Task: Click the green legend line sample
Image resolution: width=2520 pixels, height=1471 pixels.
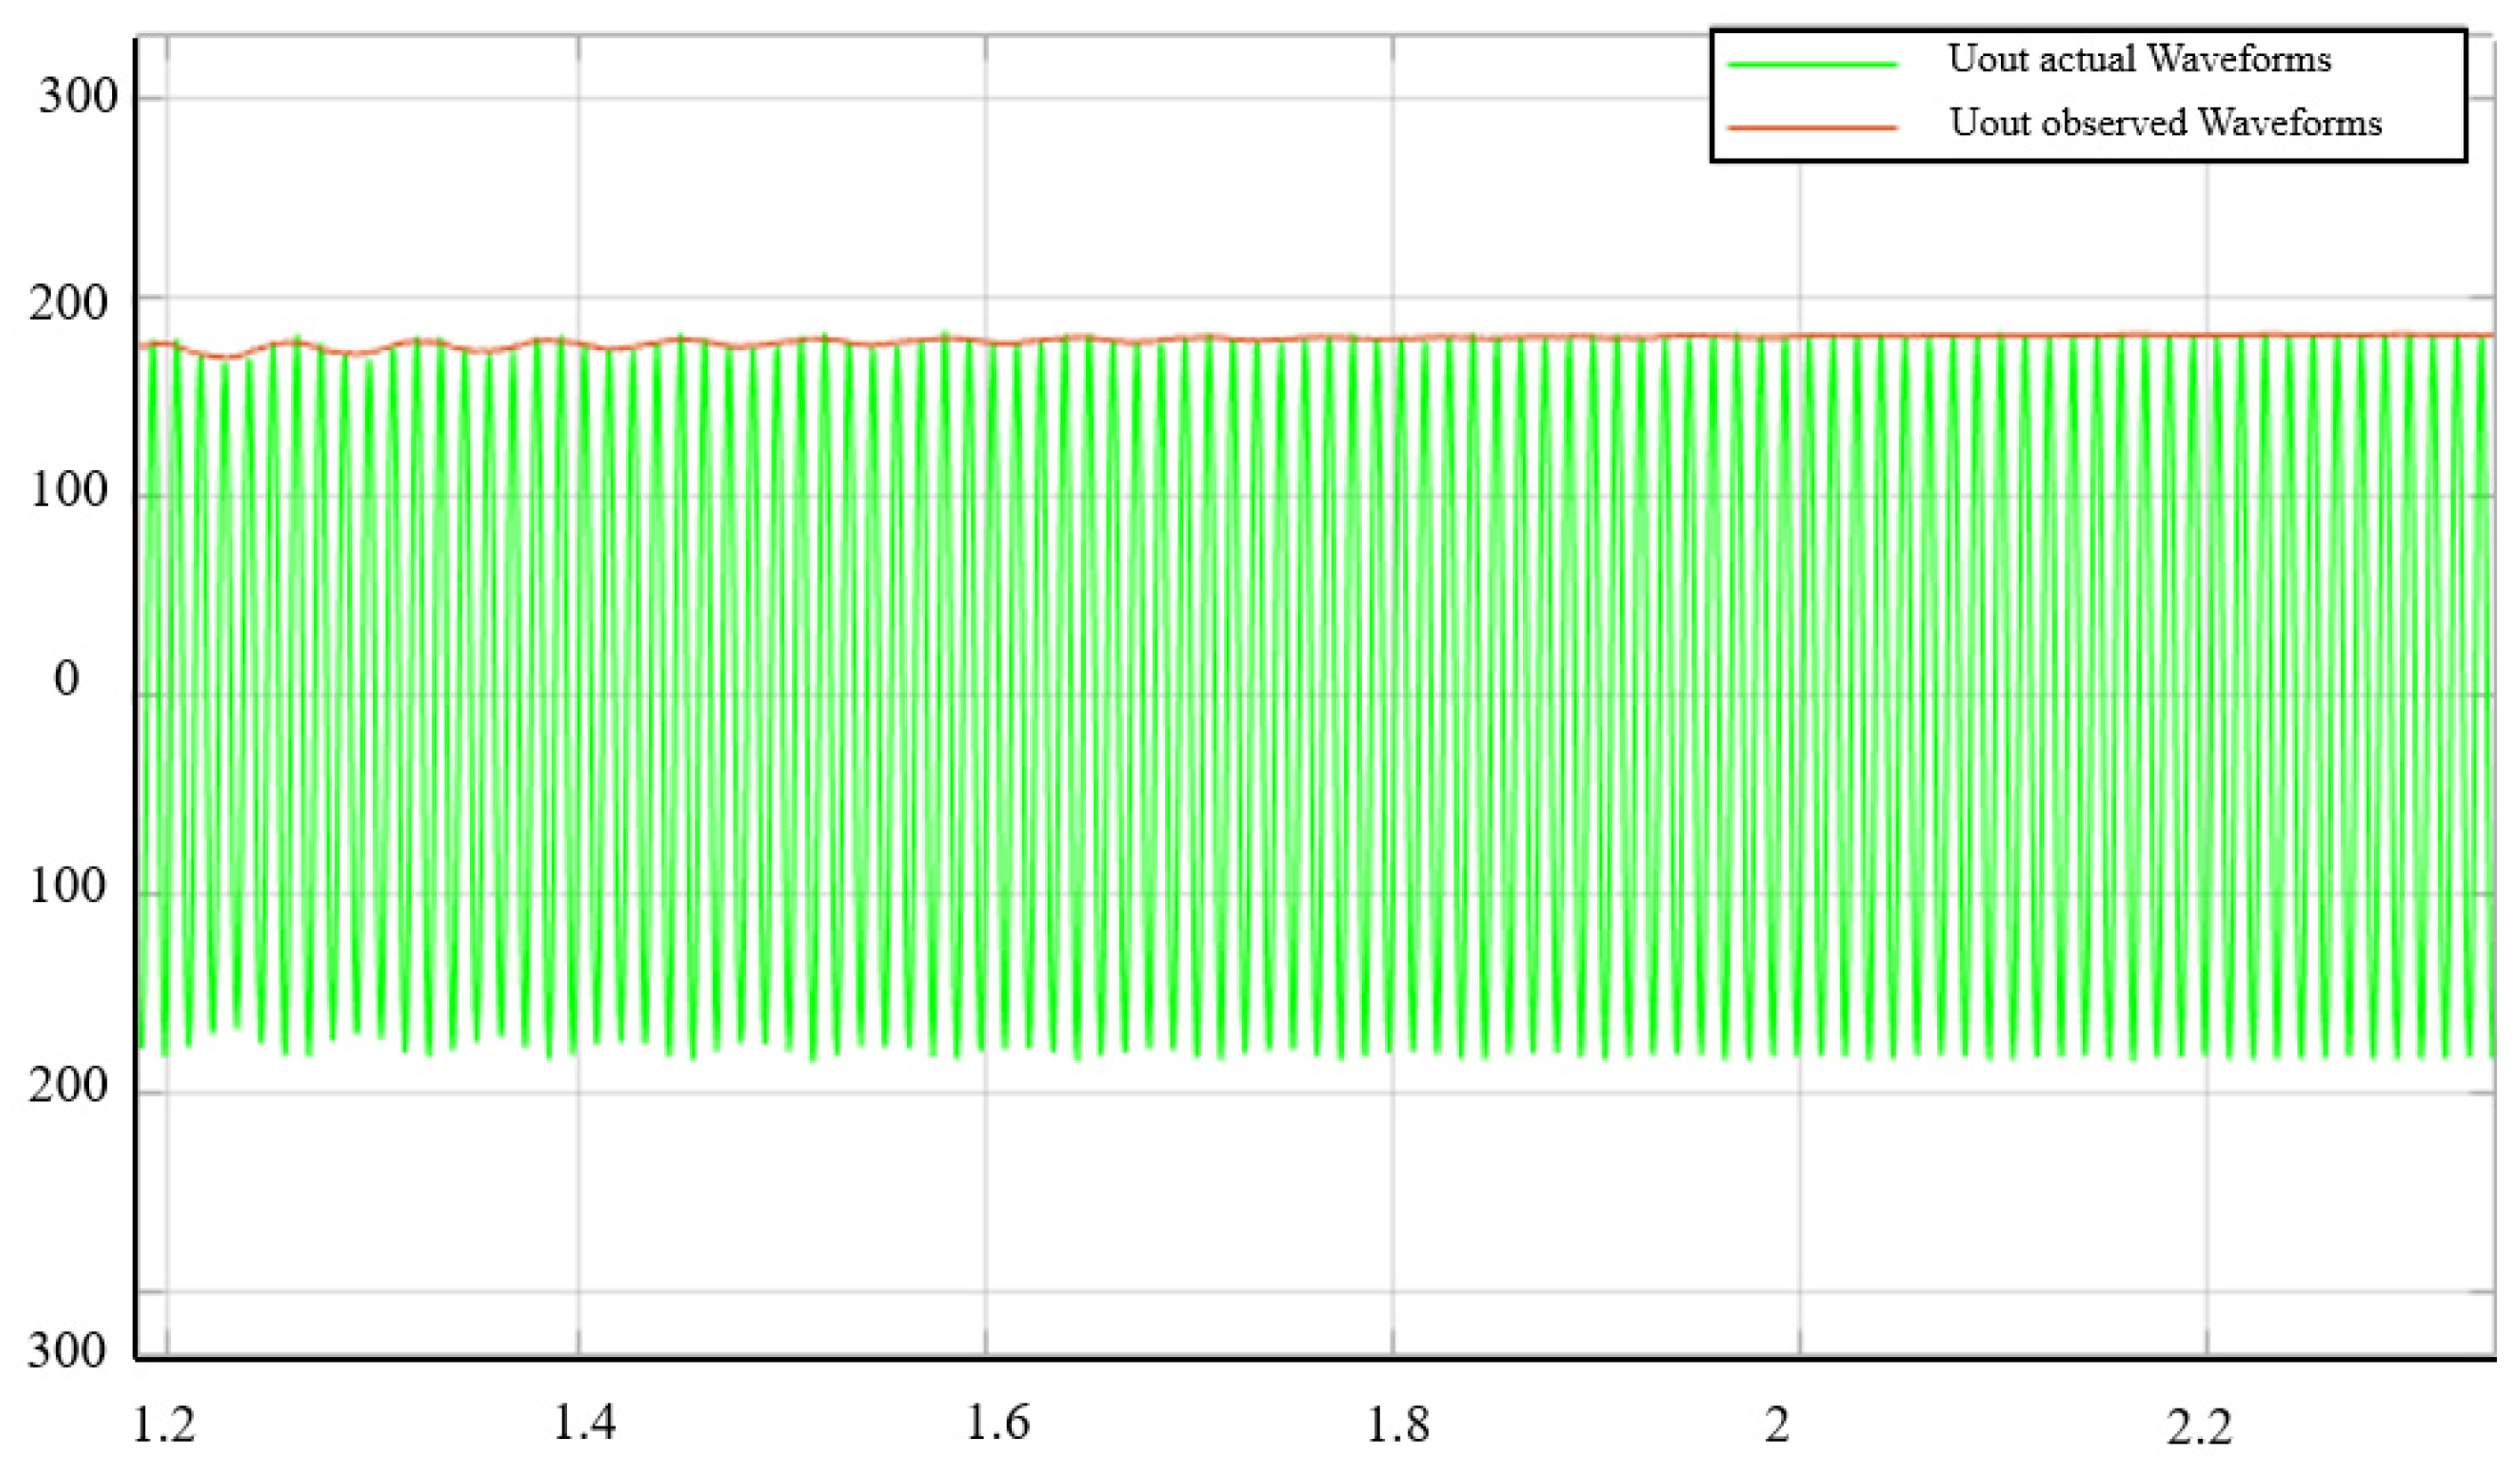Action: 1812,64
